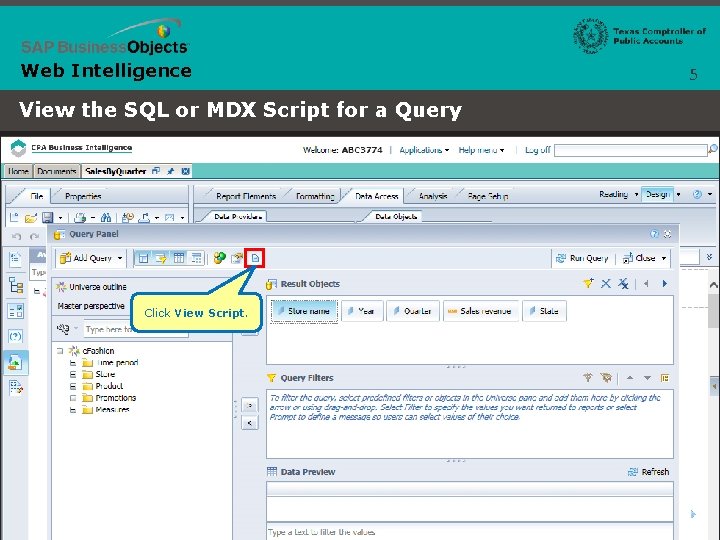
Task: Collapse the eFashion universe root node
Action: [x=60, y=351]
